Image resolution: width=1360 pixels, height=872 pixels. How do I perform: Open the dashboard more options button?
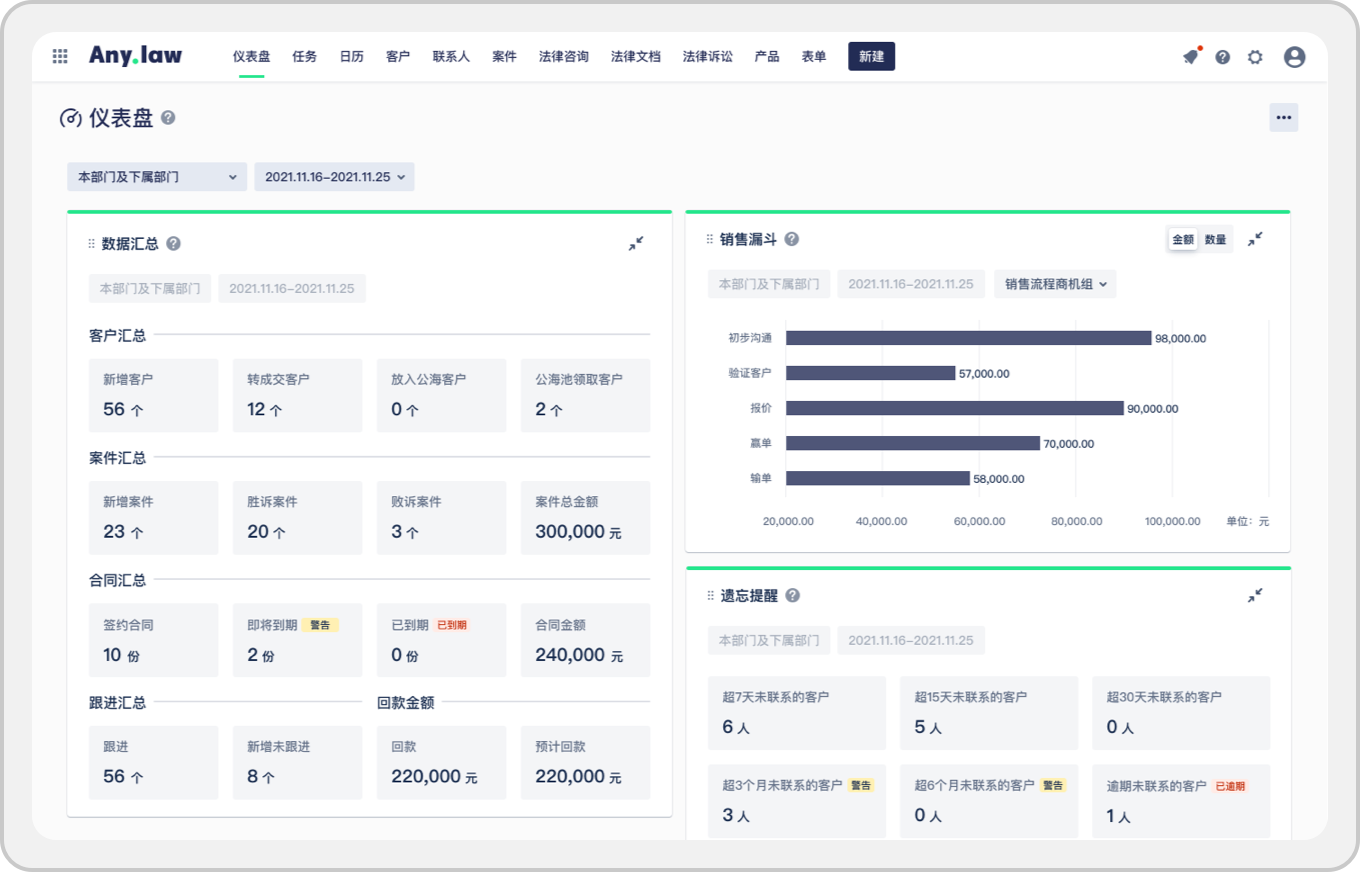tap(1283, 118)
